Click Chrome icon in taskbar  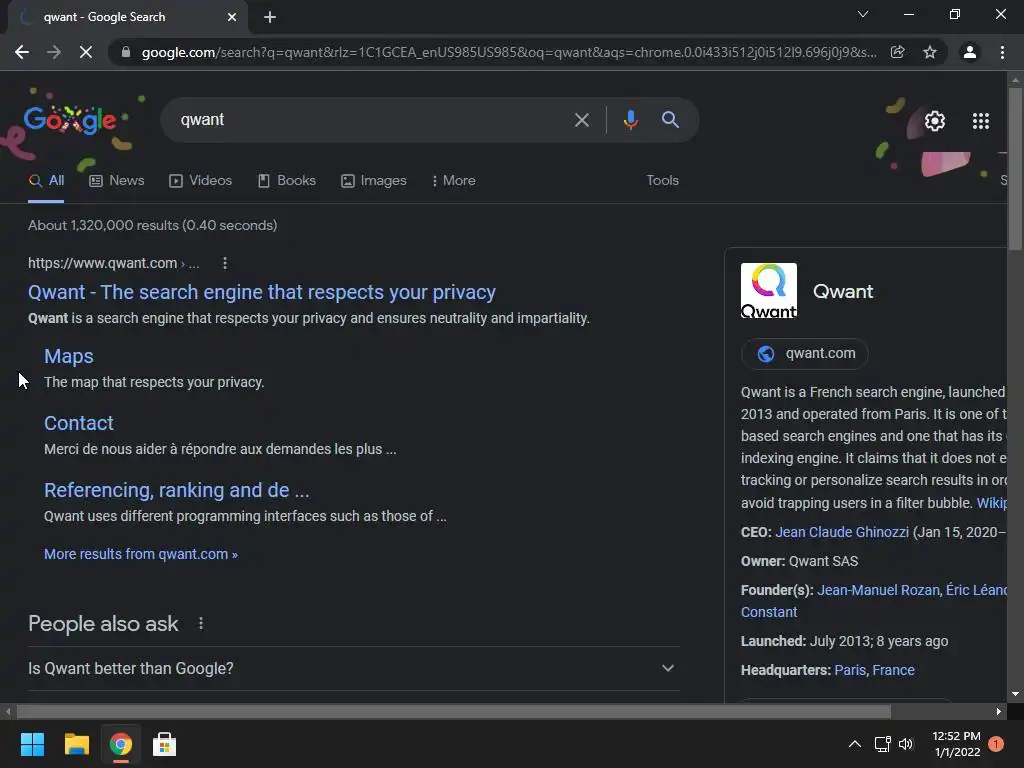point(120,744)
